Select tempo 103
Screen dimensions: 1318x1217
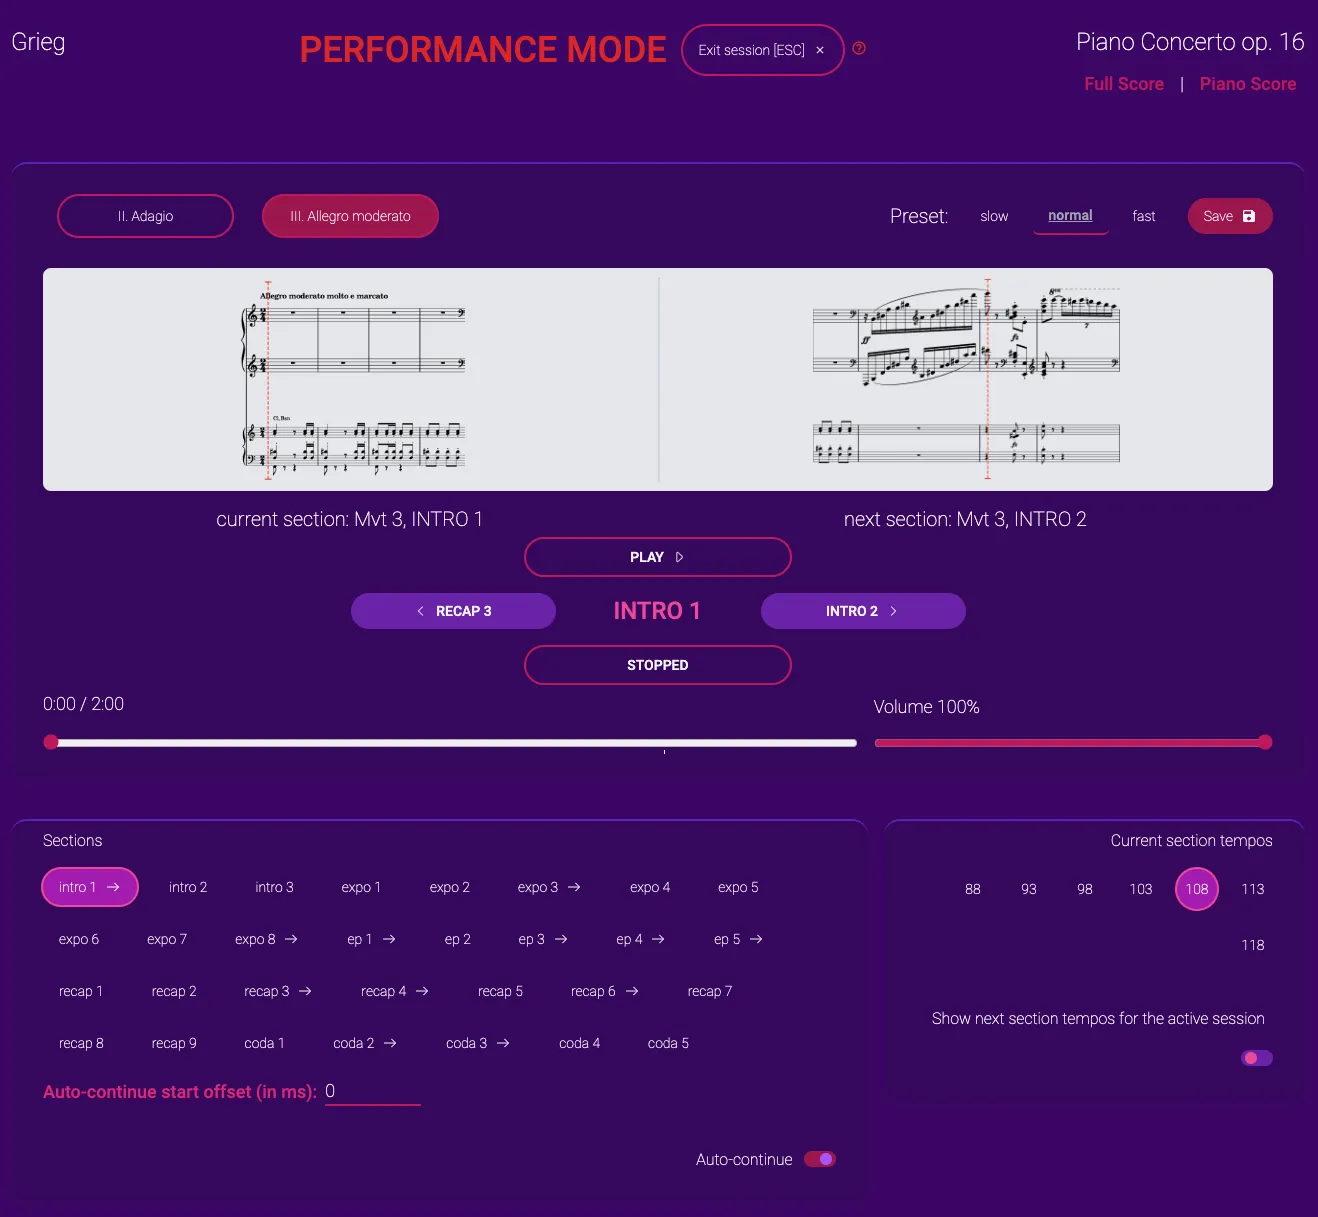click(1141, 889)
